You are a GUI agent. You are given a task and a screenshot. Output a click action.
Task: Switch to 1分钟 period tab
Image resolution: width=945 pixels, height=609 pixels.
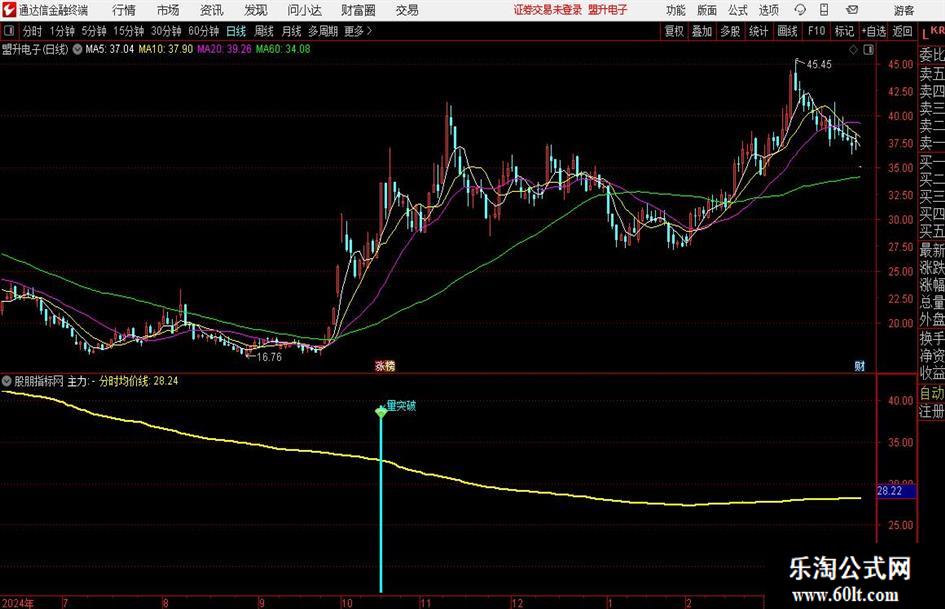(62, 31)
